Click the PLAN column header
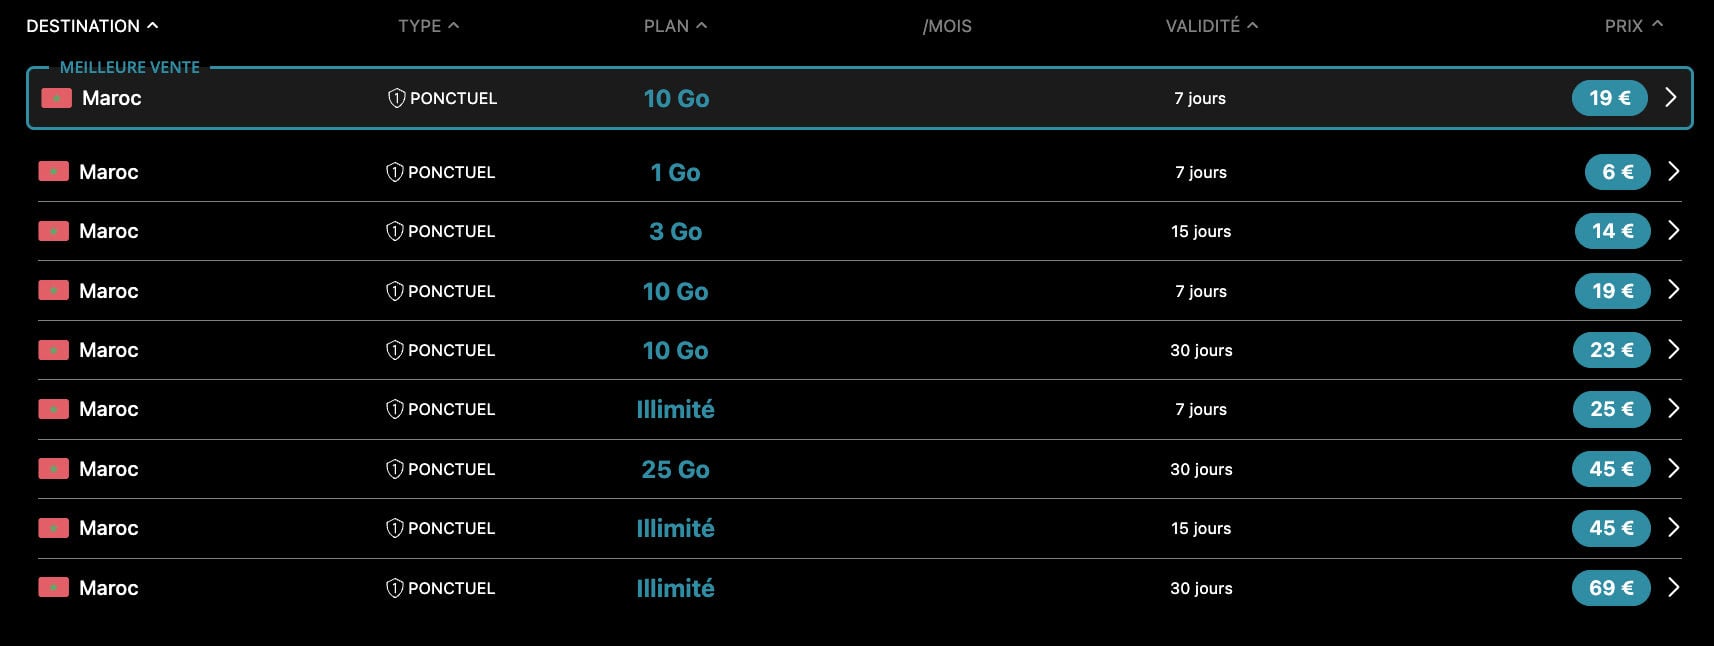The width and height of the screenshot is (1714, 646). pos(666,26)
